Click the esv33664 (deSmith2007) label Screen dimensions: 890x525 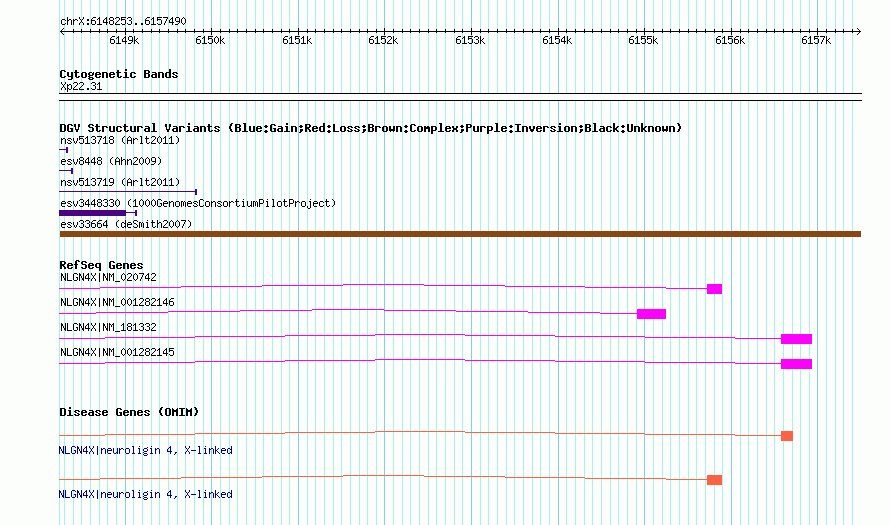[126, 224]
